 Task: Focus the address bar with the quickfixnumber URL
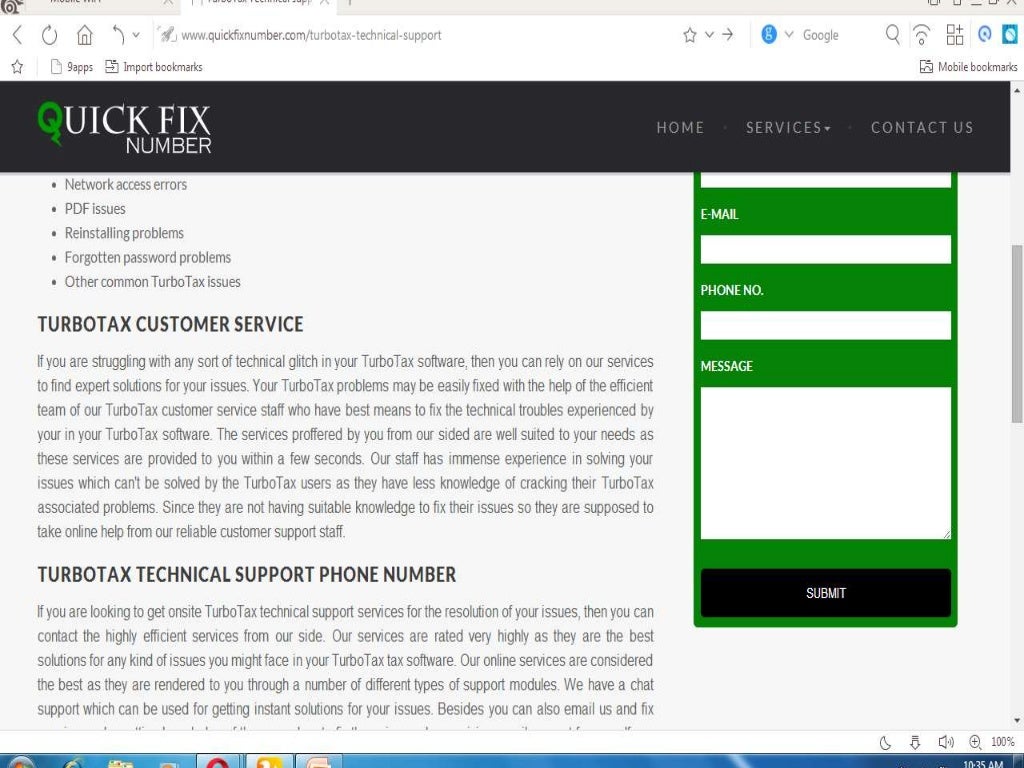point(311,35)
